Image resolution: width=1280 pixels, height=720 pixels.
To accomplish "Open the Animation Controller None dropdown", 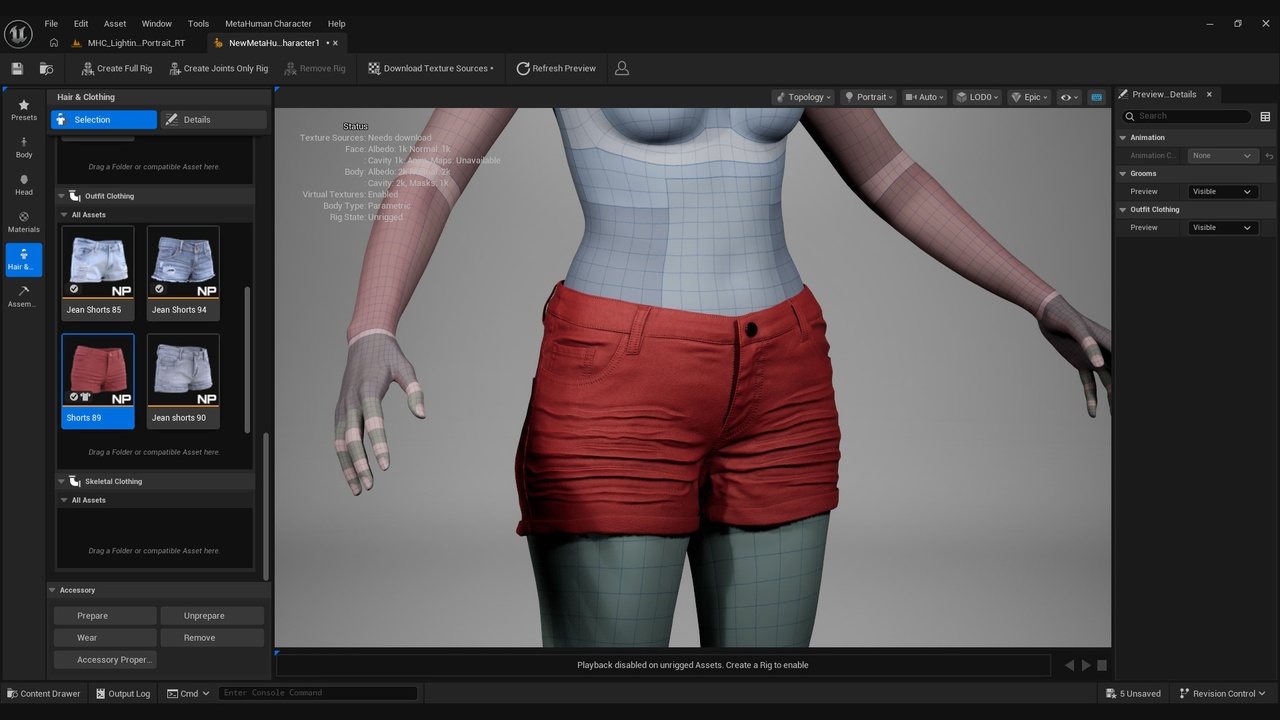I will coord(1221,155).
